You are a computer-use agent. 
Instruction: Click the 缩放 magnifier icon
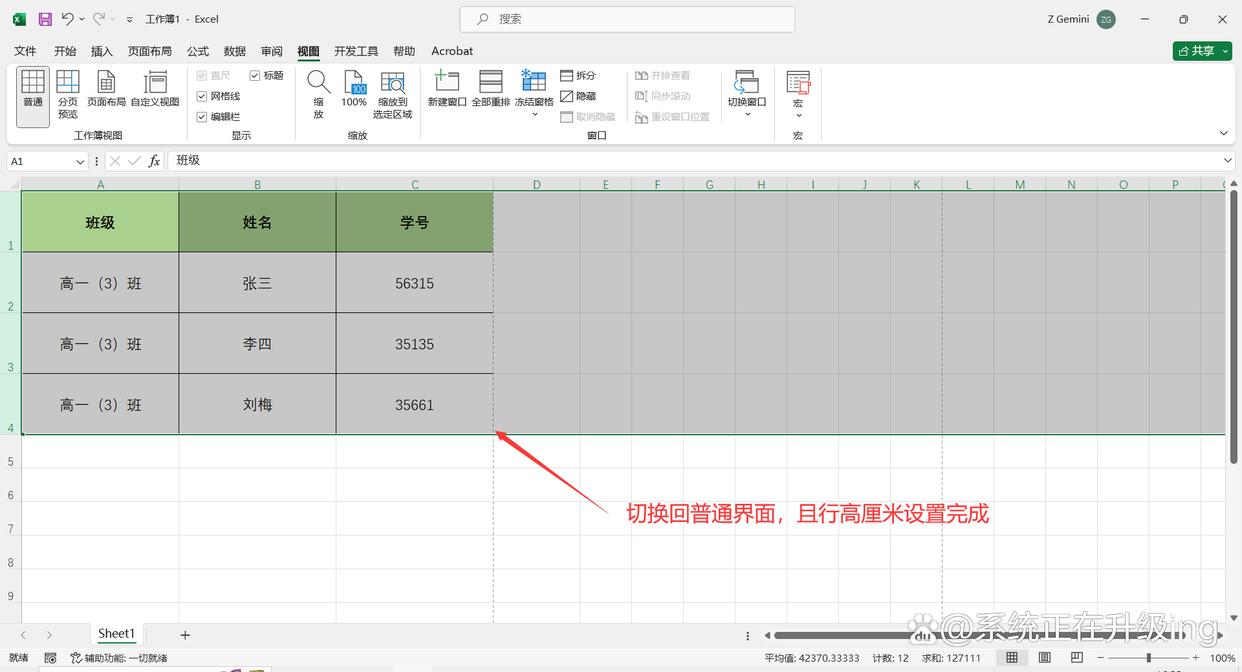pyautogui.click(x=318, y=82)
